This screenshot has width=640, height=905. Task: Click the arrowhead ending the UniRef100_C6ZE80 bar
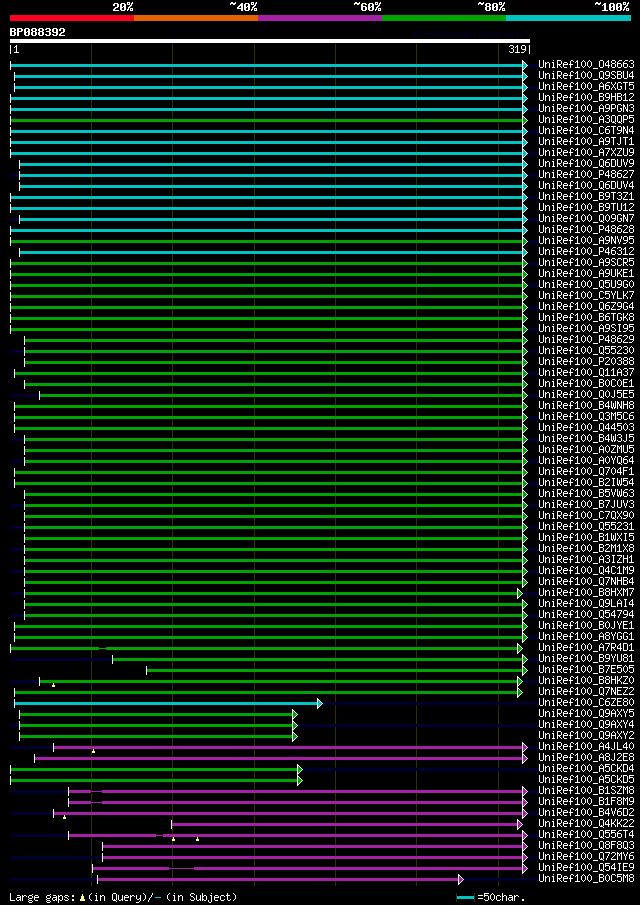320,703
